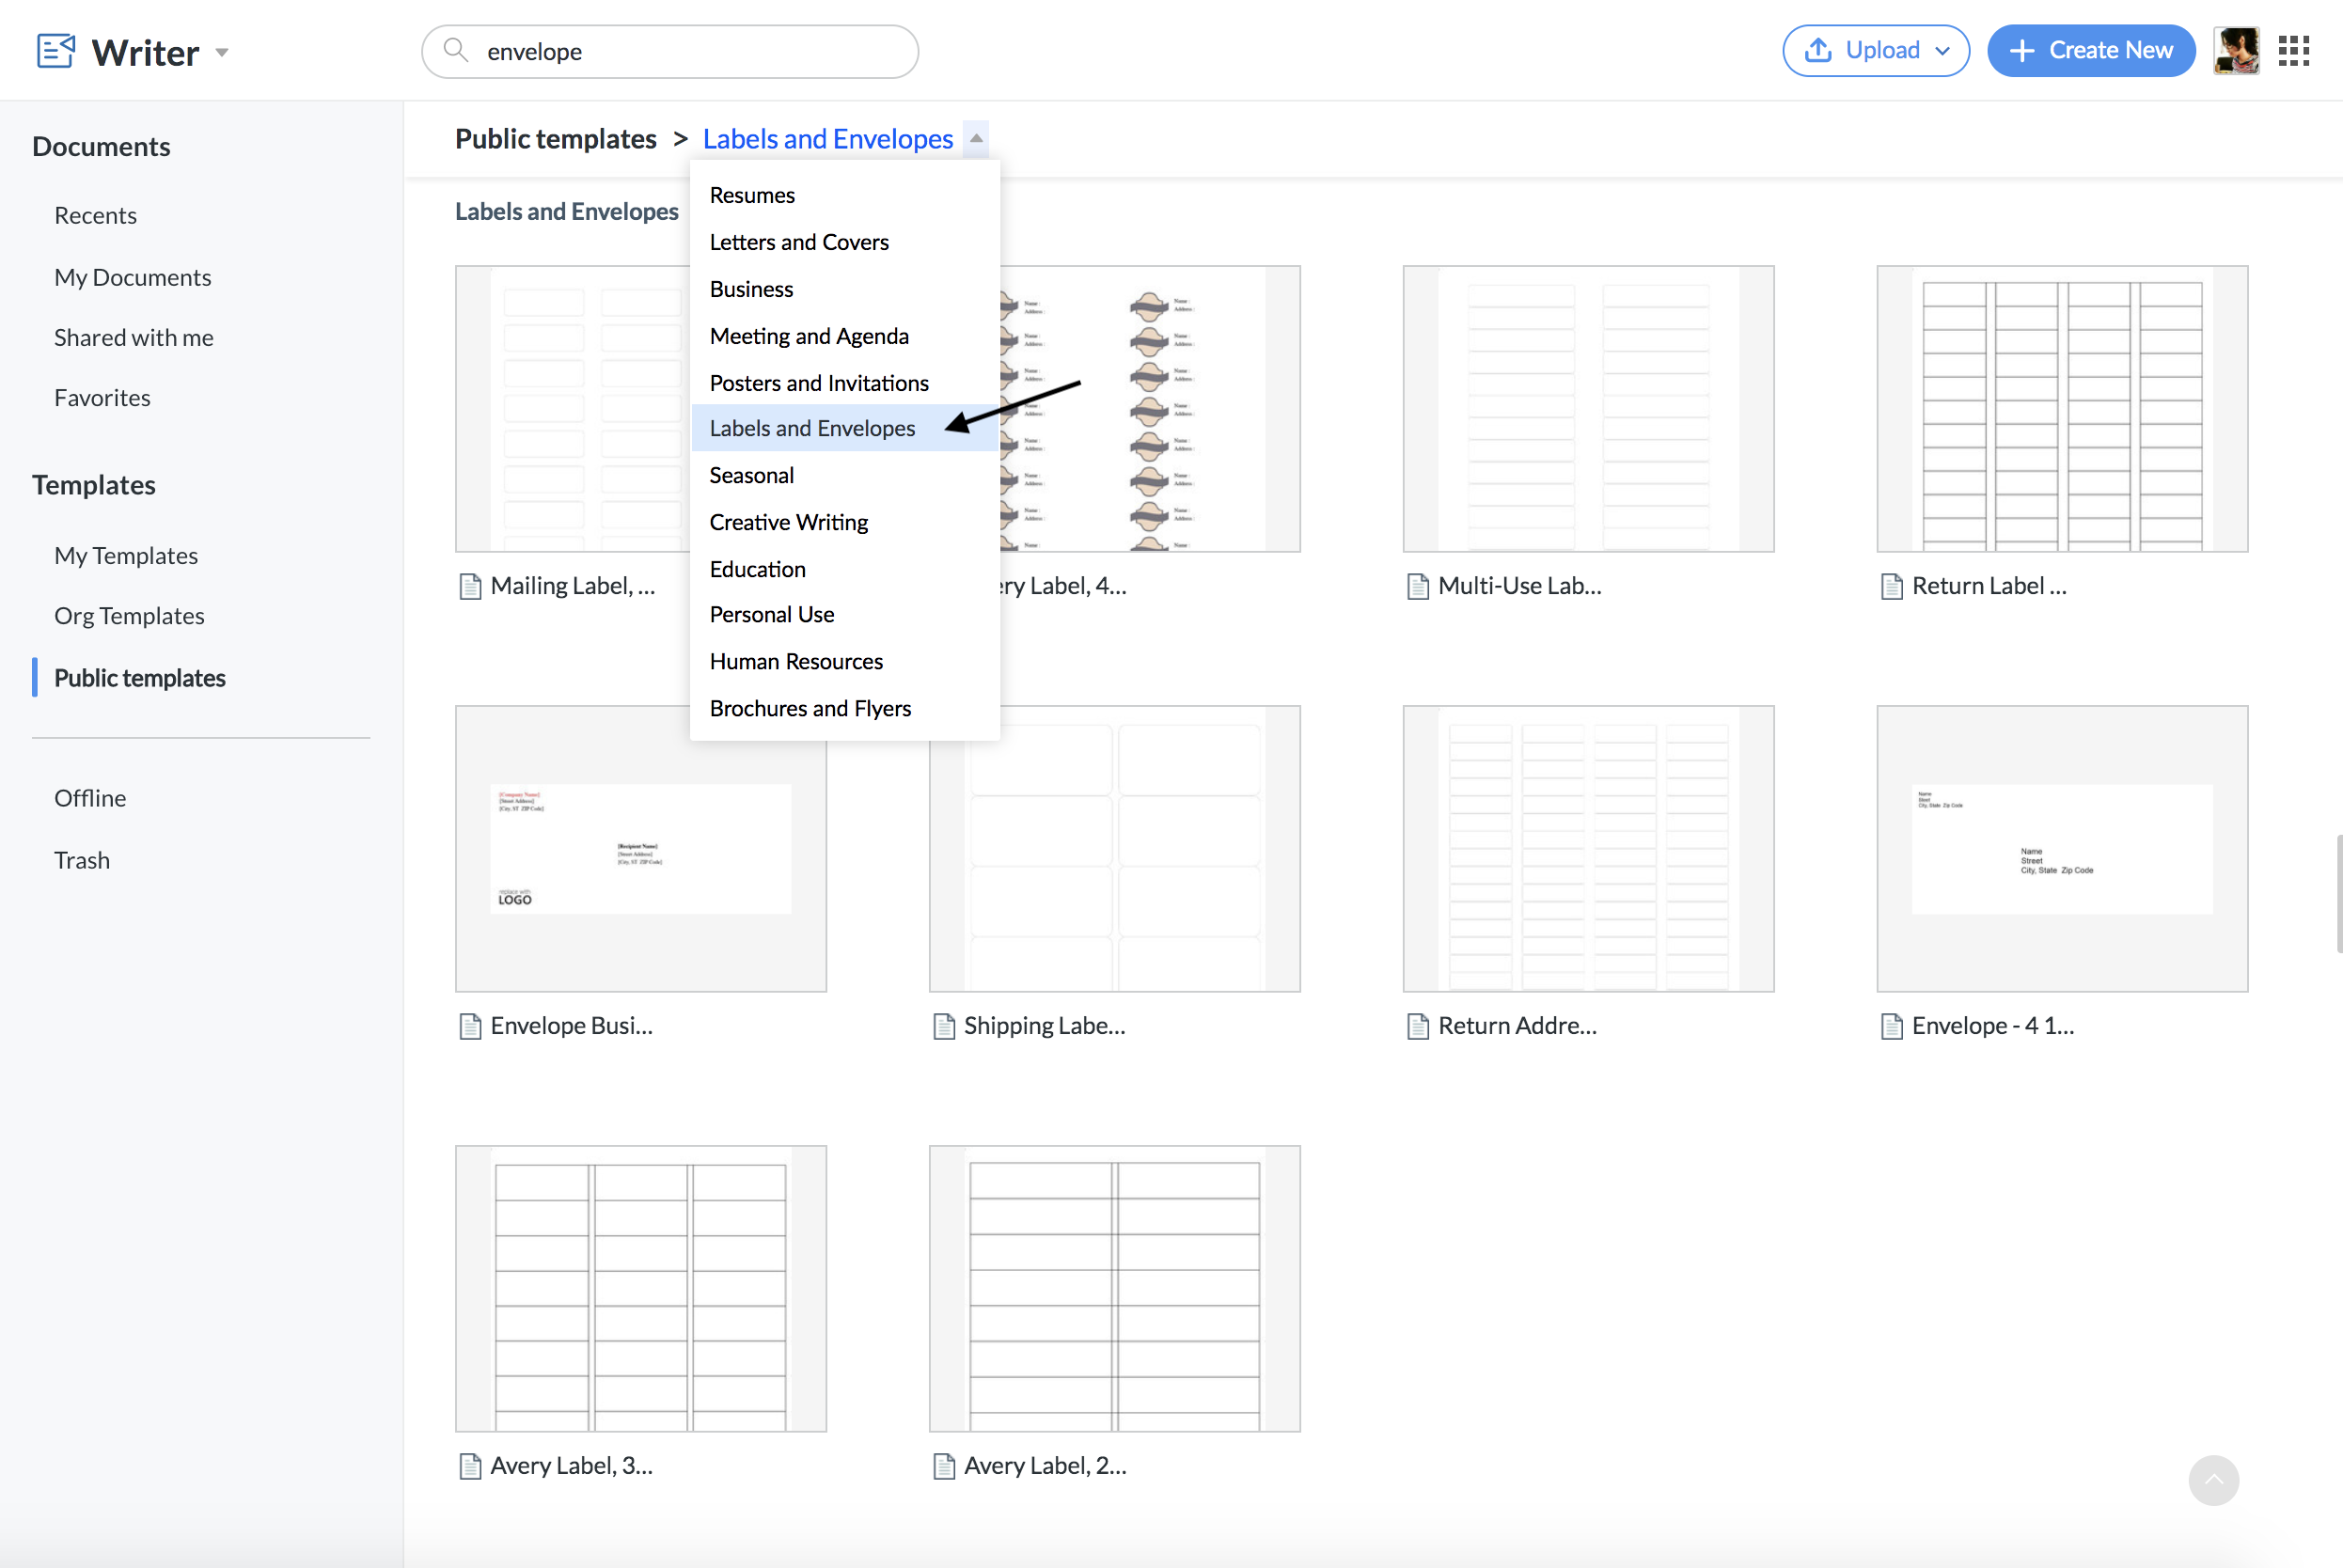Image resolution: width=2343 pixels, height=1568 pixels.
Task: Select Resumes from the dropdown list
Action: coord(752,195)
